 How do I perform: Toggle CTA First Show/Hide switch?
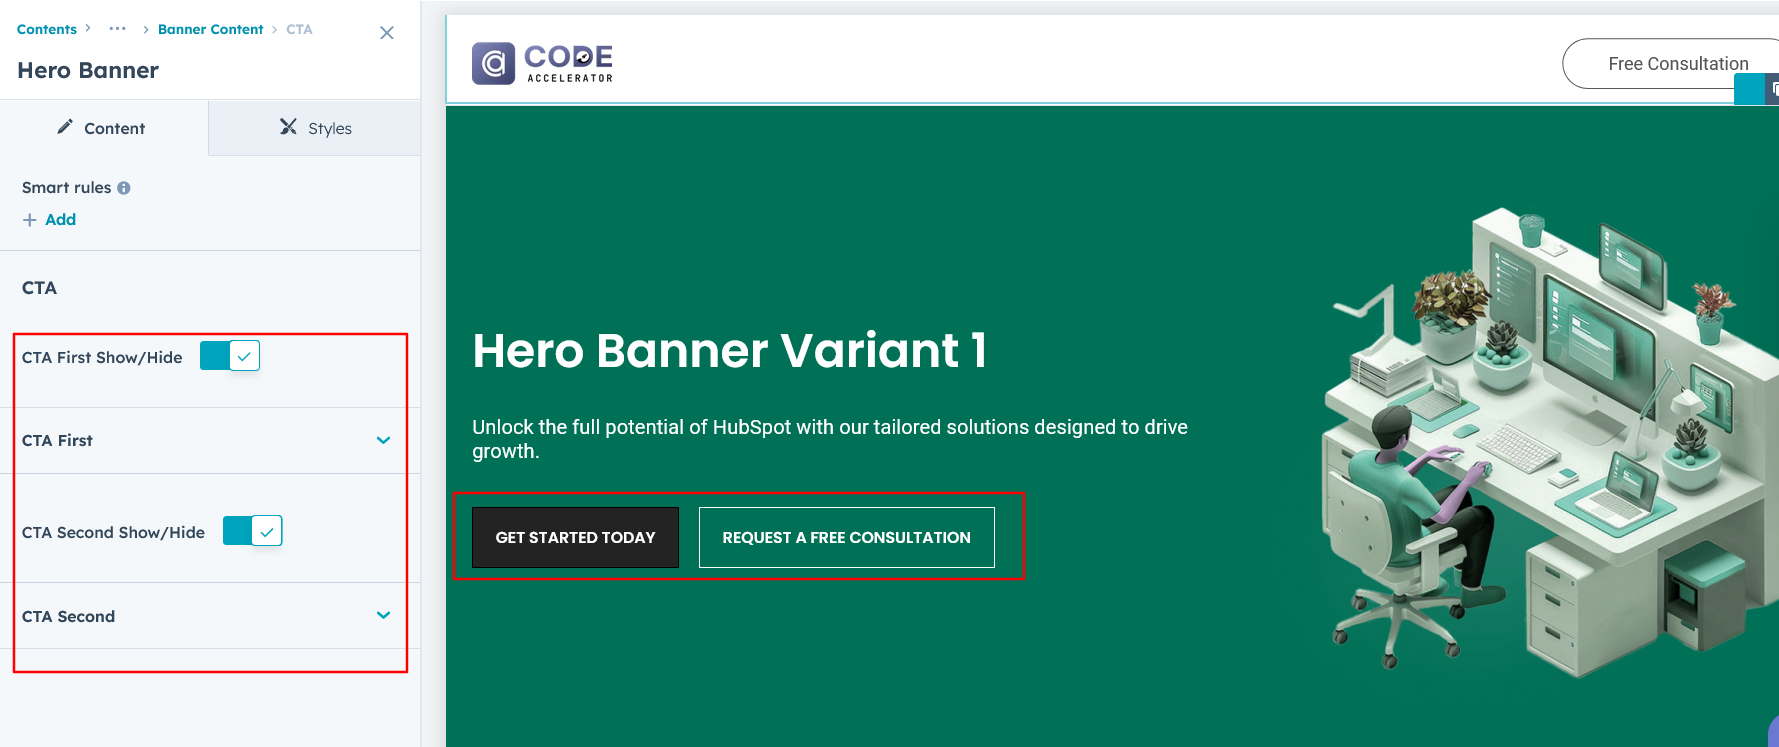[230, 356]
